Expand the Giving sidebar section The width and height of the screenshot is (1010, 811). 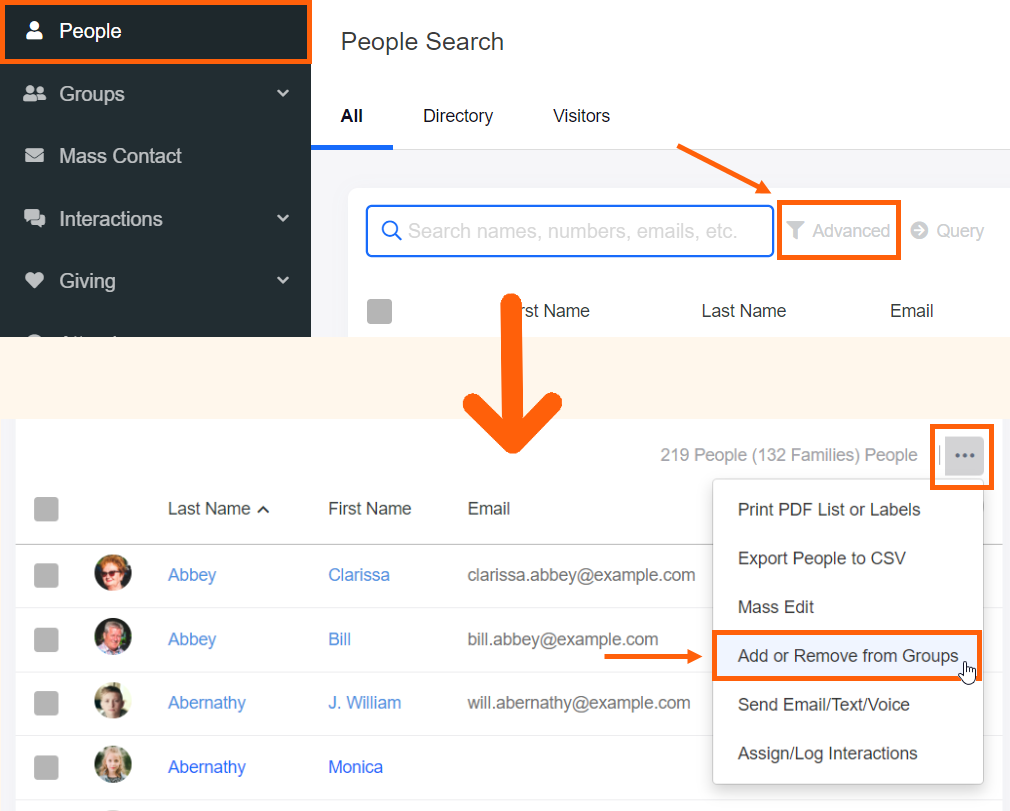[283, 281]
